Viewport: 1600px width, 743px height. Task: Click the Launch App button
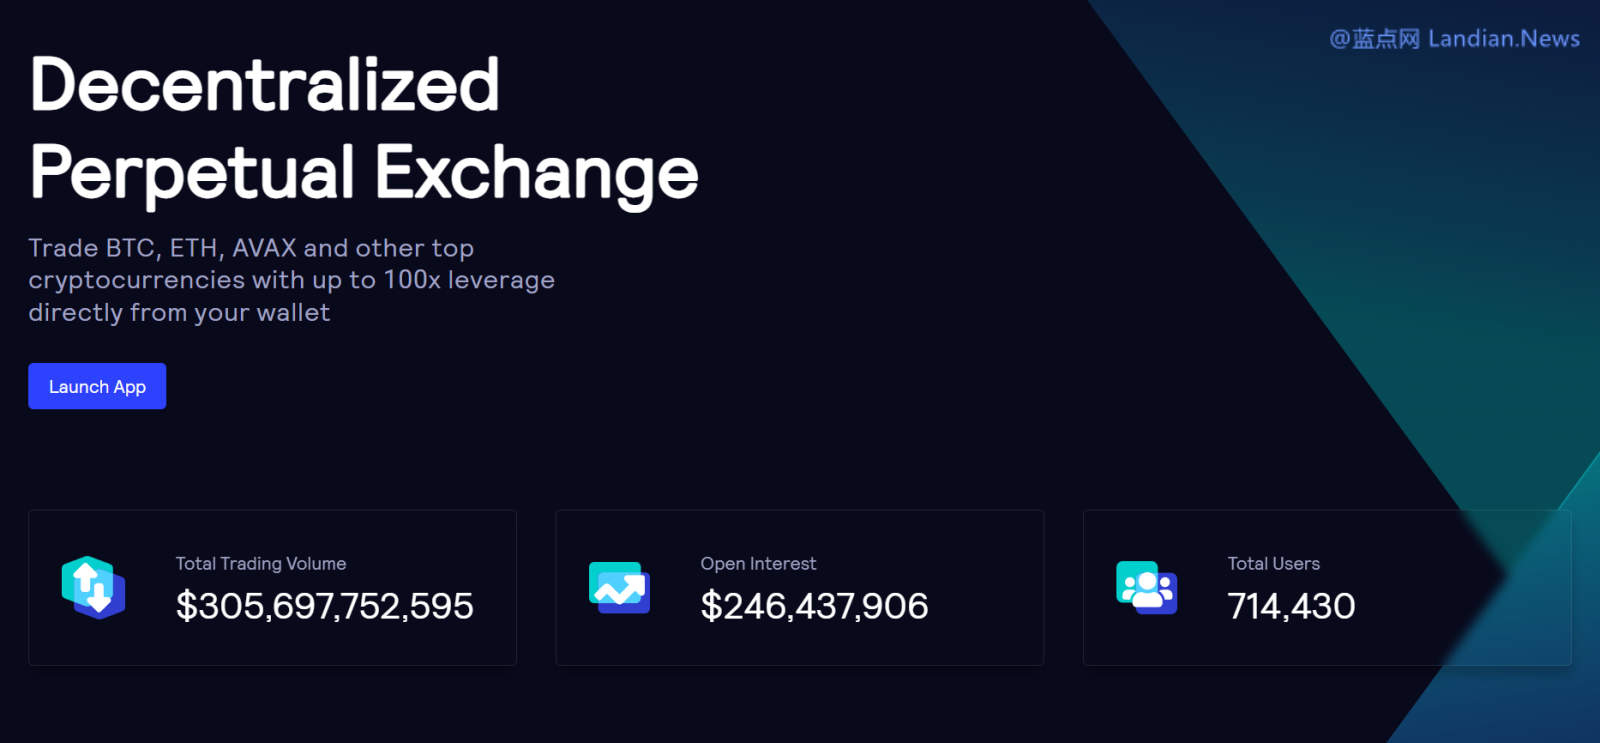pos(97,386)
